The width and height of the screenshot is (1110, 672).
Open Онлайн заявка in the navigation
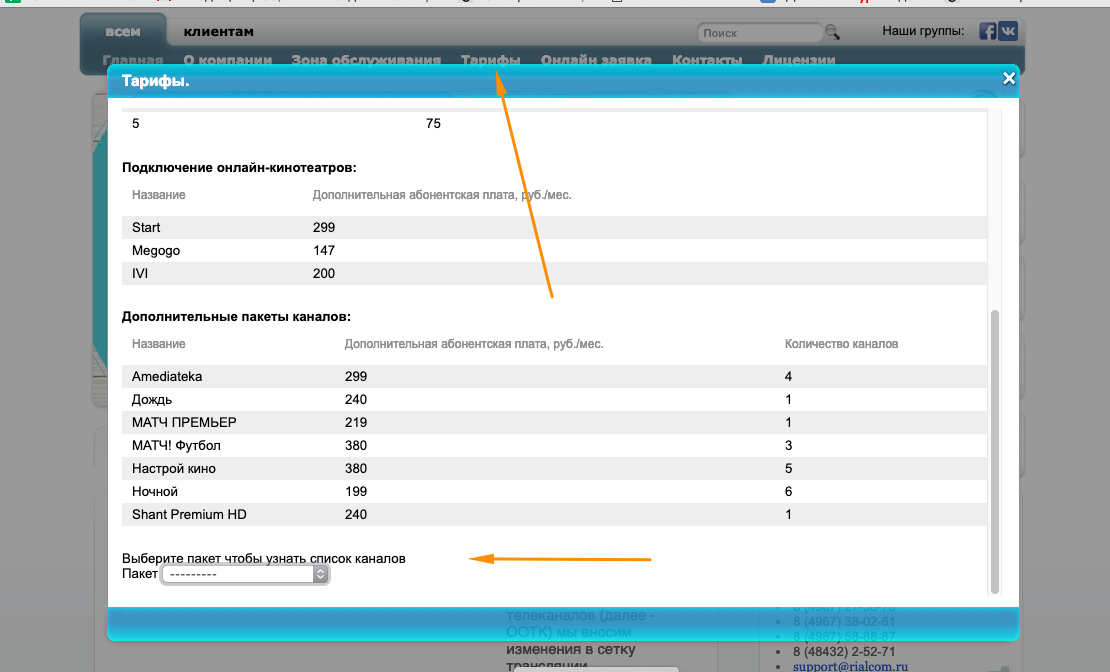point(596,60)
